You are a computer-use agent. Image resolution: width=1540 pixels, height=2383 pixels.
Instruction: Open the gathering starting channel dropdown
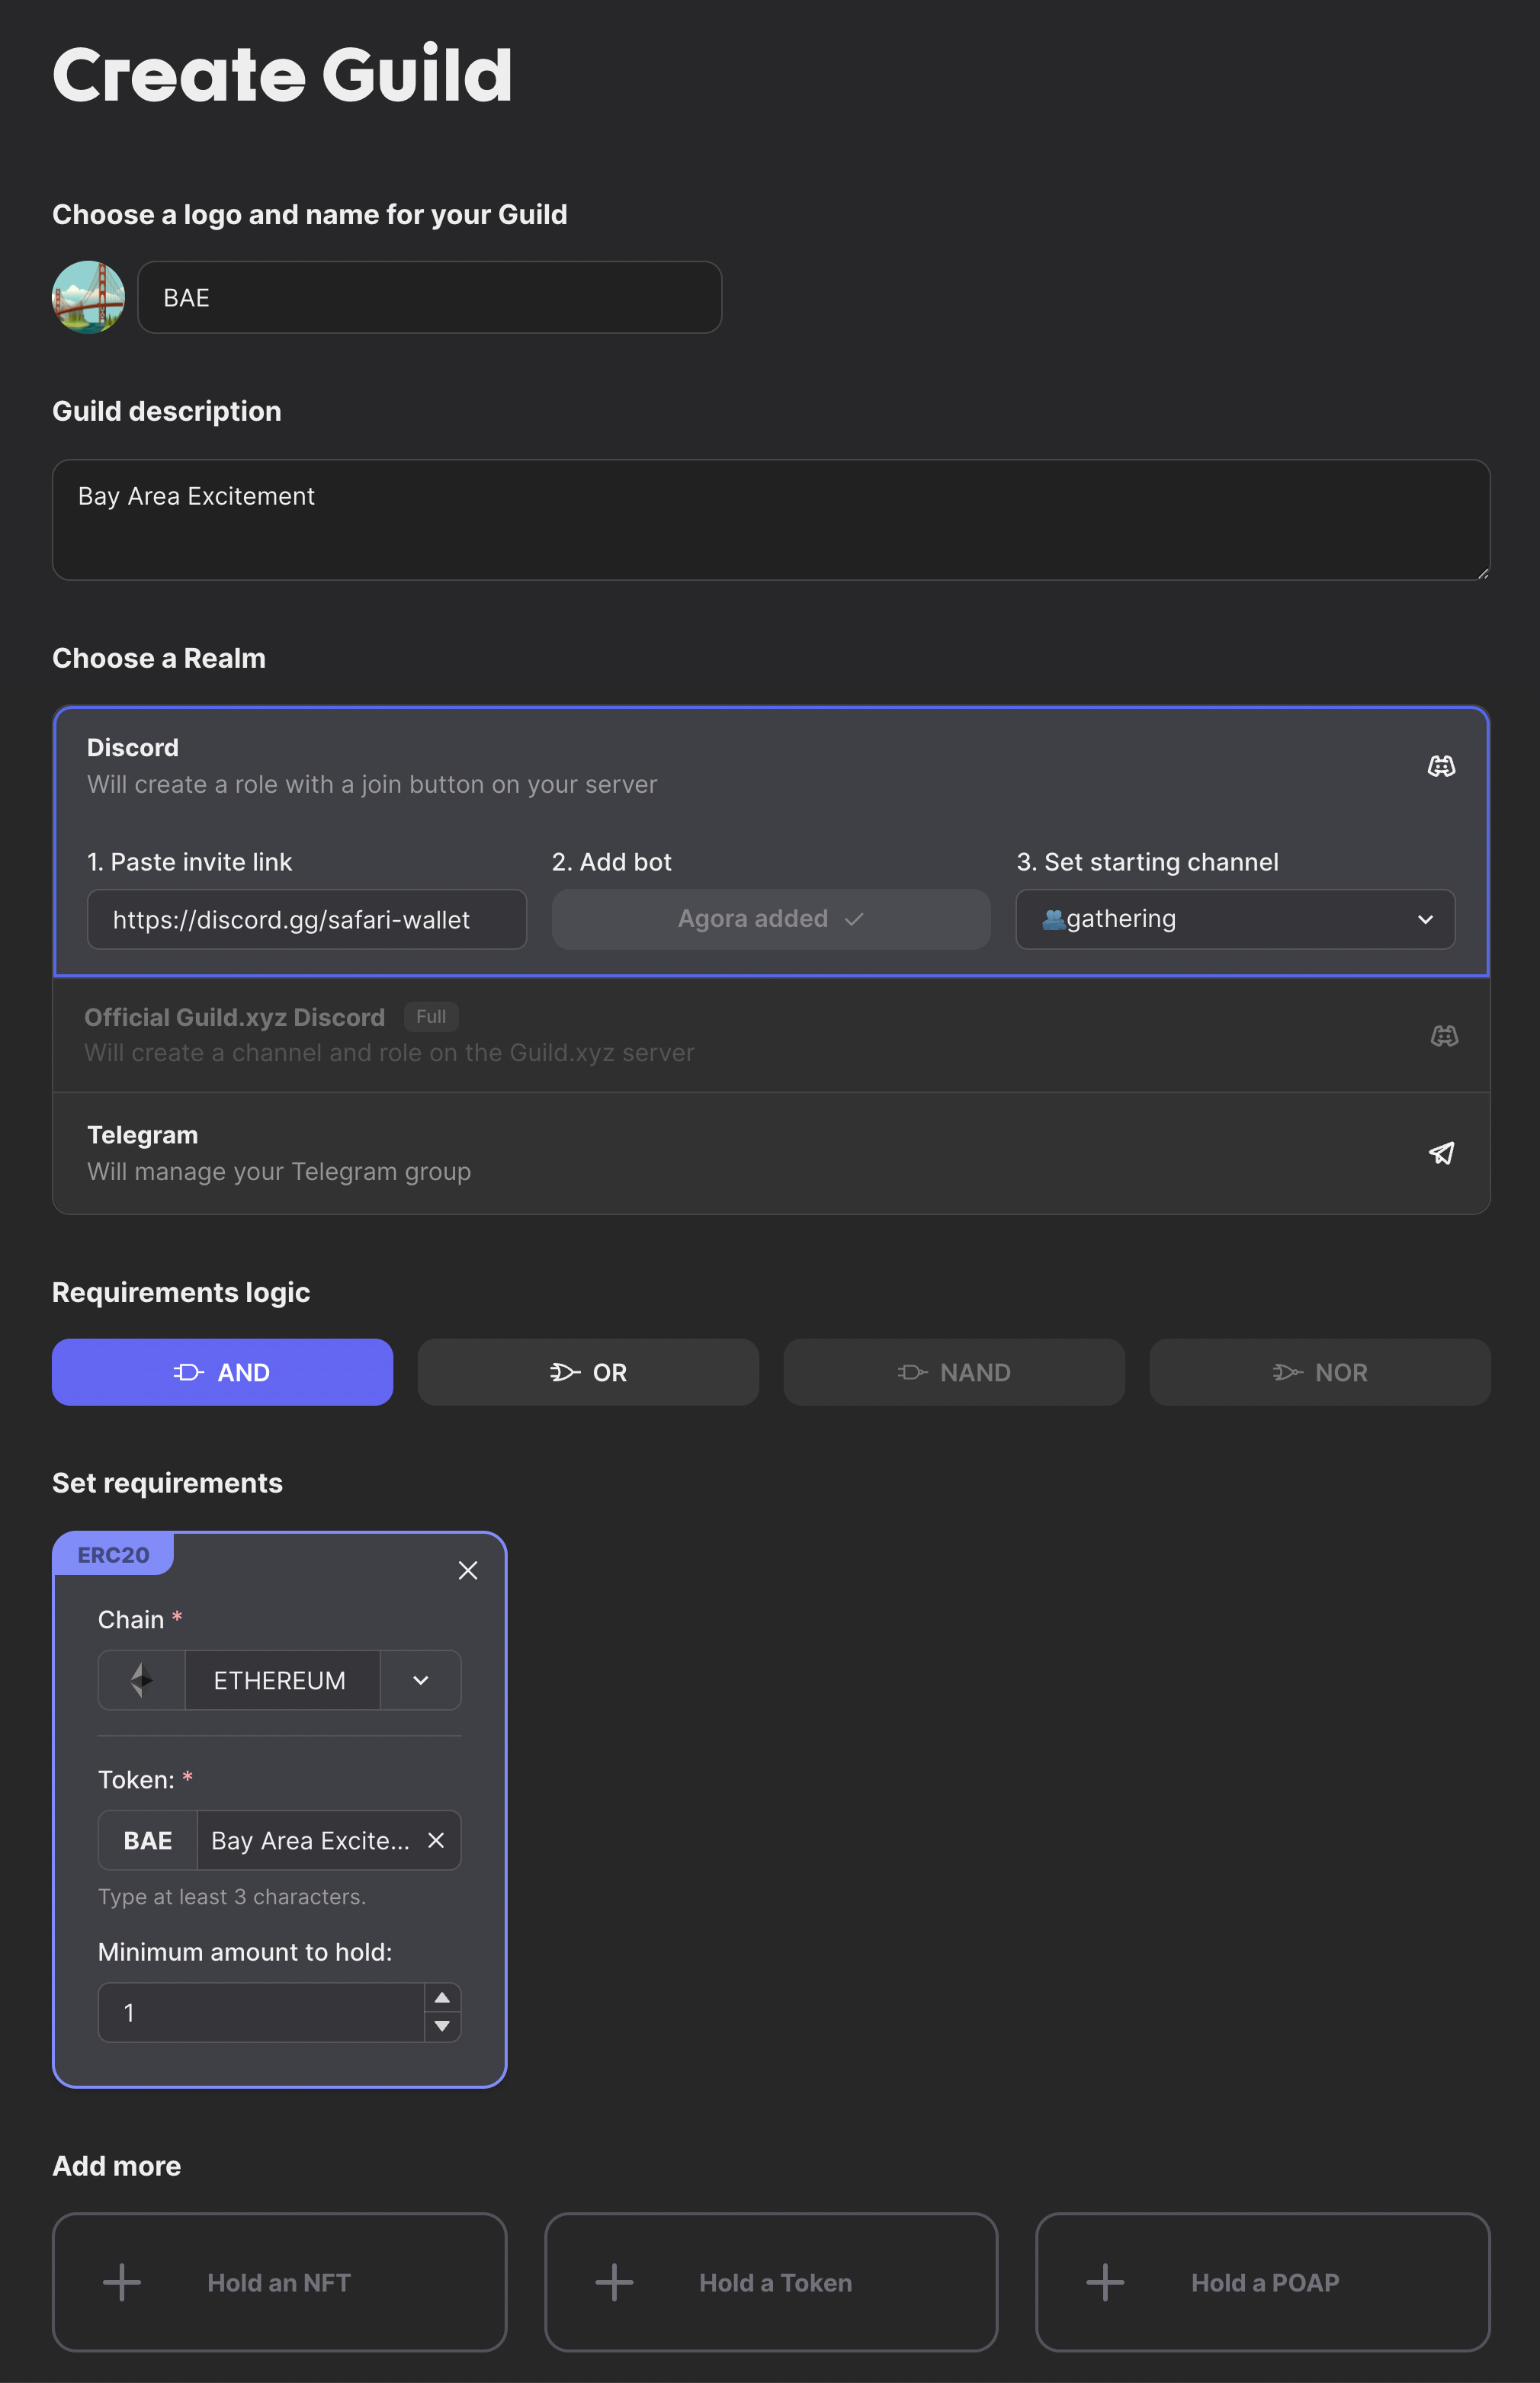1235,919
